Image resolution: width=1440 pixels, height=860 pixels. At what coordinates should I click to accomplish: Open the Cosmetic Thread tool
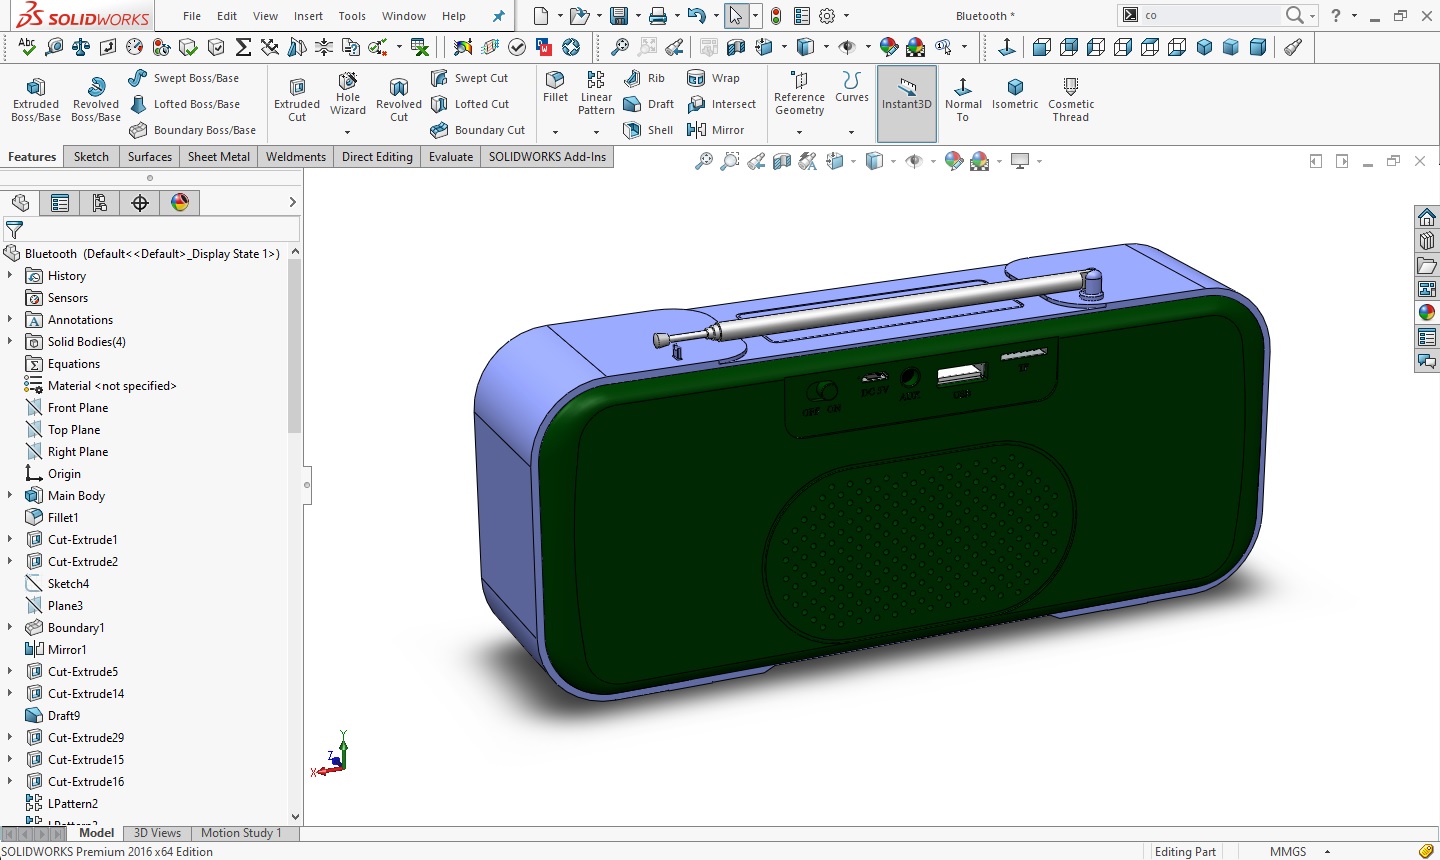point(1071,98)
